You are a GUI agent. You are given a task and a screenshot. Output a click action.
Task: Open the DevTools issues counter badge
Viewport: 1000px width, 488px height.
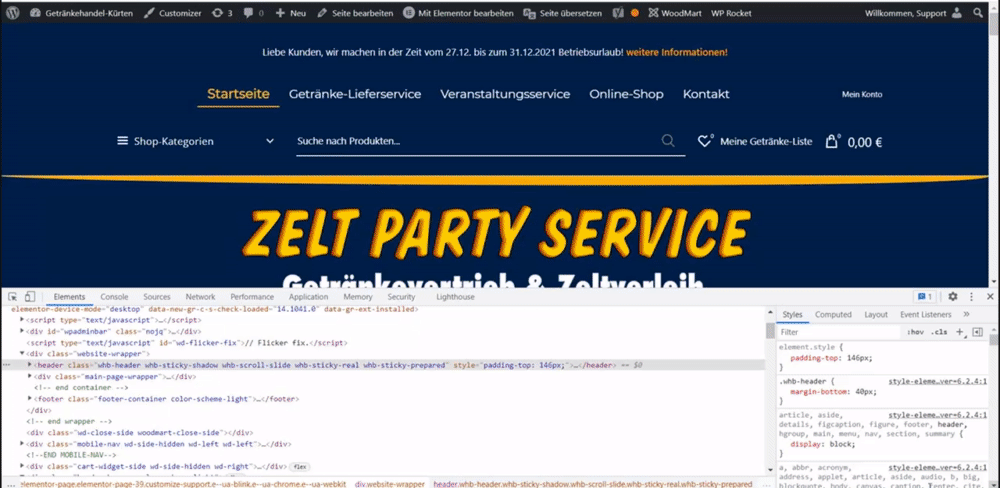point(925,297)
